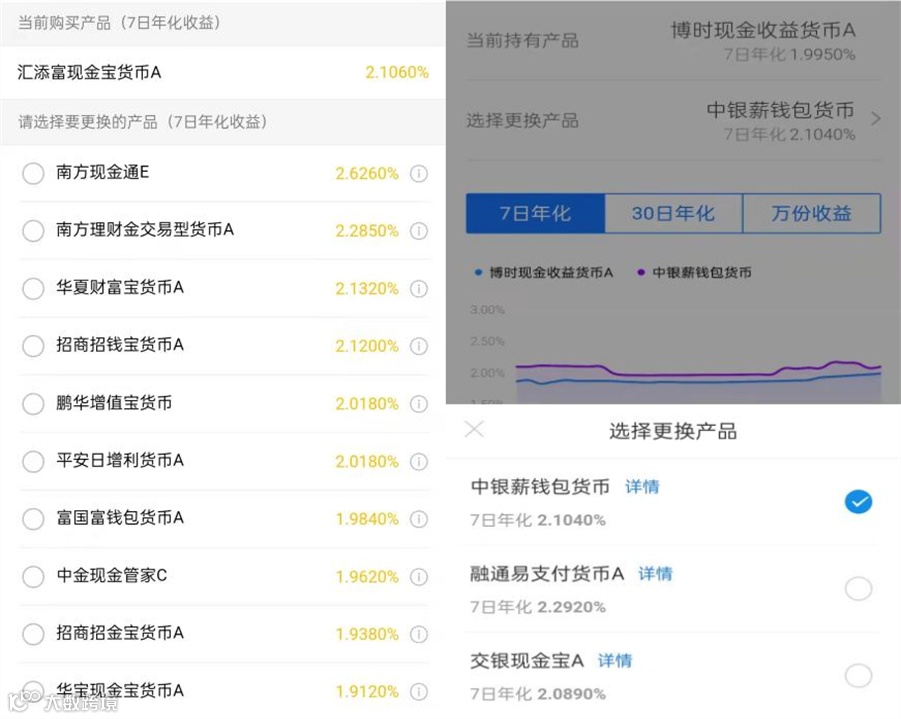Click 7日年化 1.9950% holding value
This screenshot has height=719, width=901.
point(790,55)
